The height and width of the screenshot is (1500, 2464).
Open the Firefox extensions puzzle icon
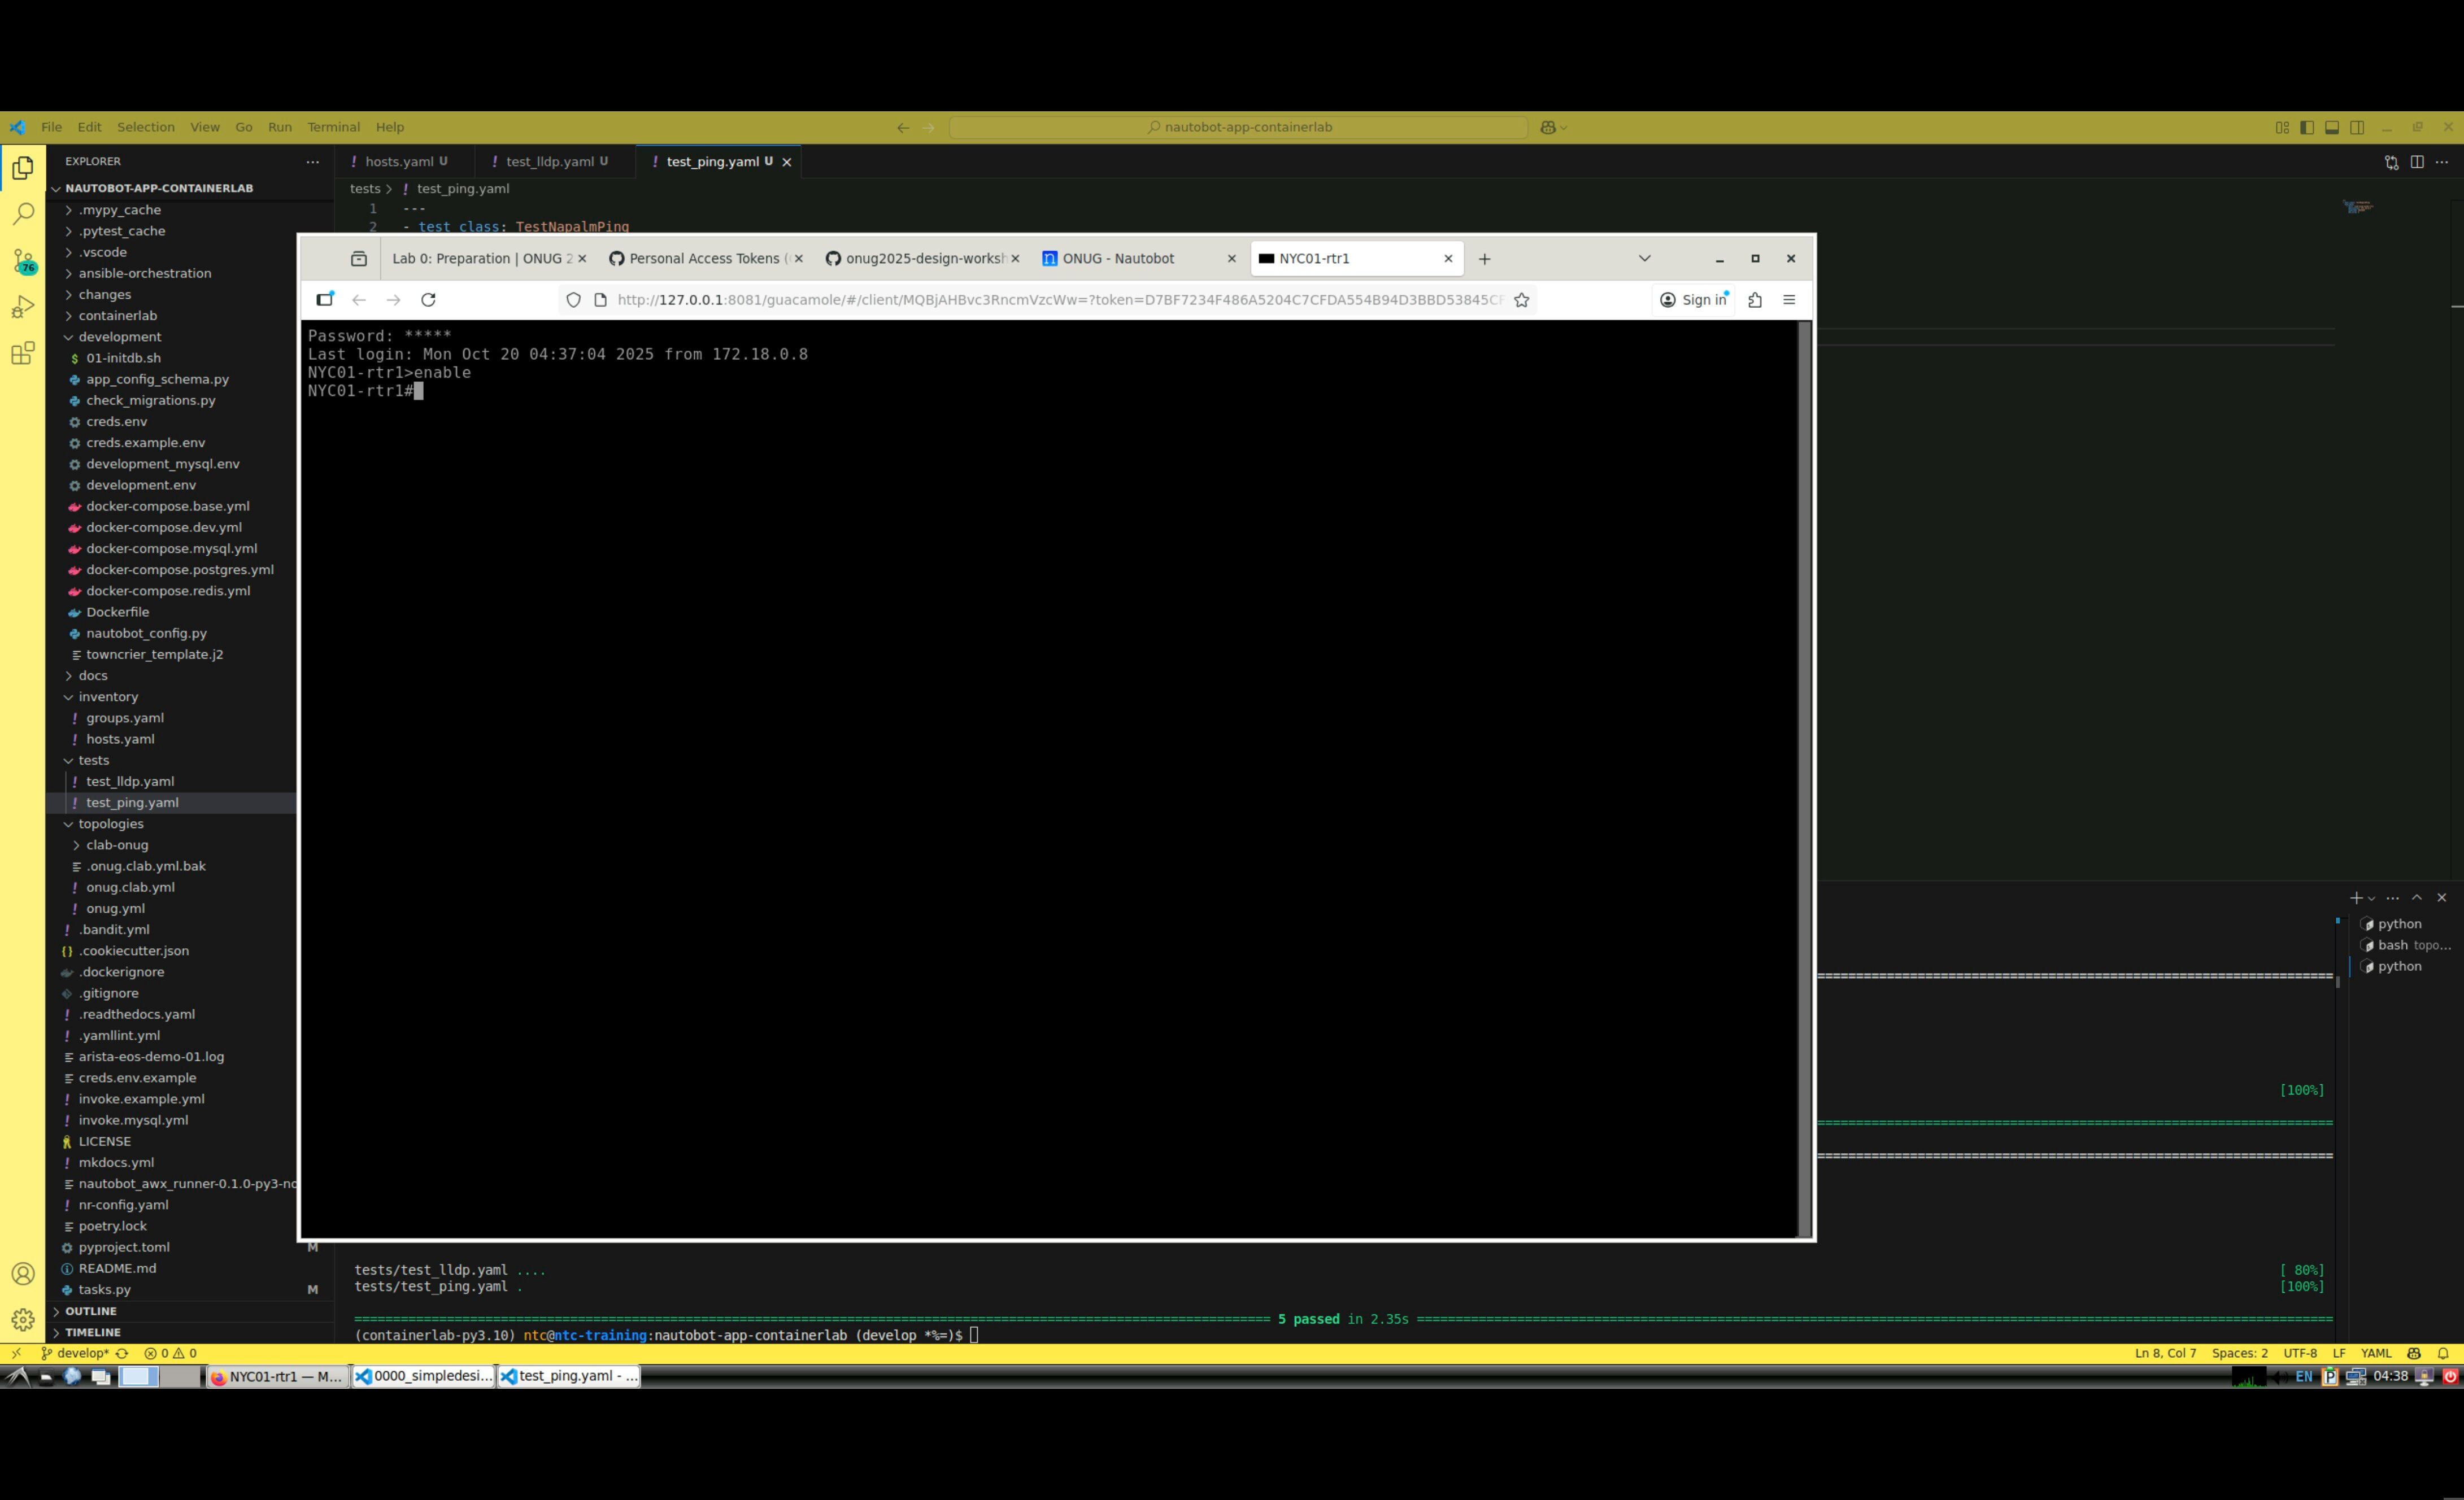[1754, 300]
